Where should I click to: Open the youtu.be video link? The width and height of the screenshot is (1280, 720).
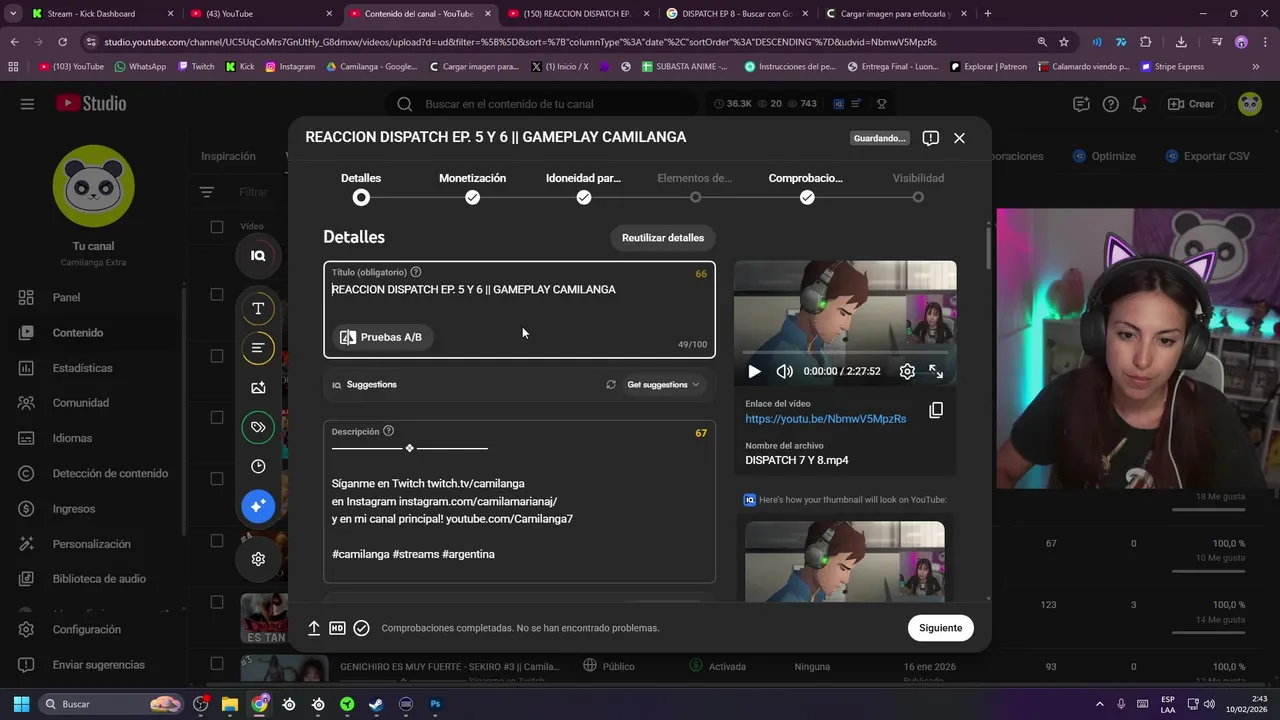pos(825,419)
